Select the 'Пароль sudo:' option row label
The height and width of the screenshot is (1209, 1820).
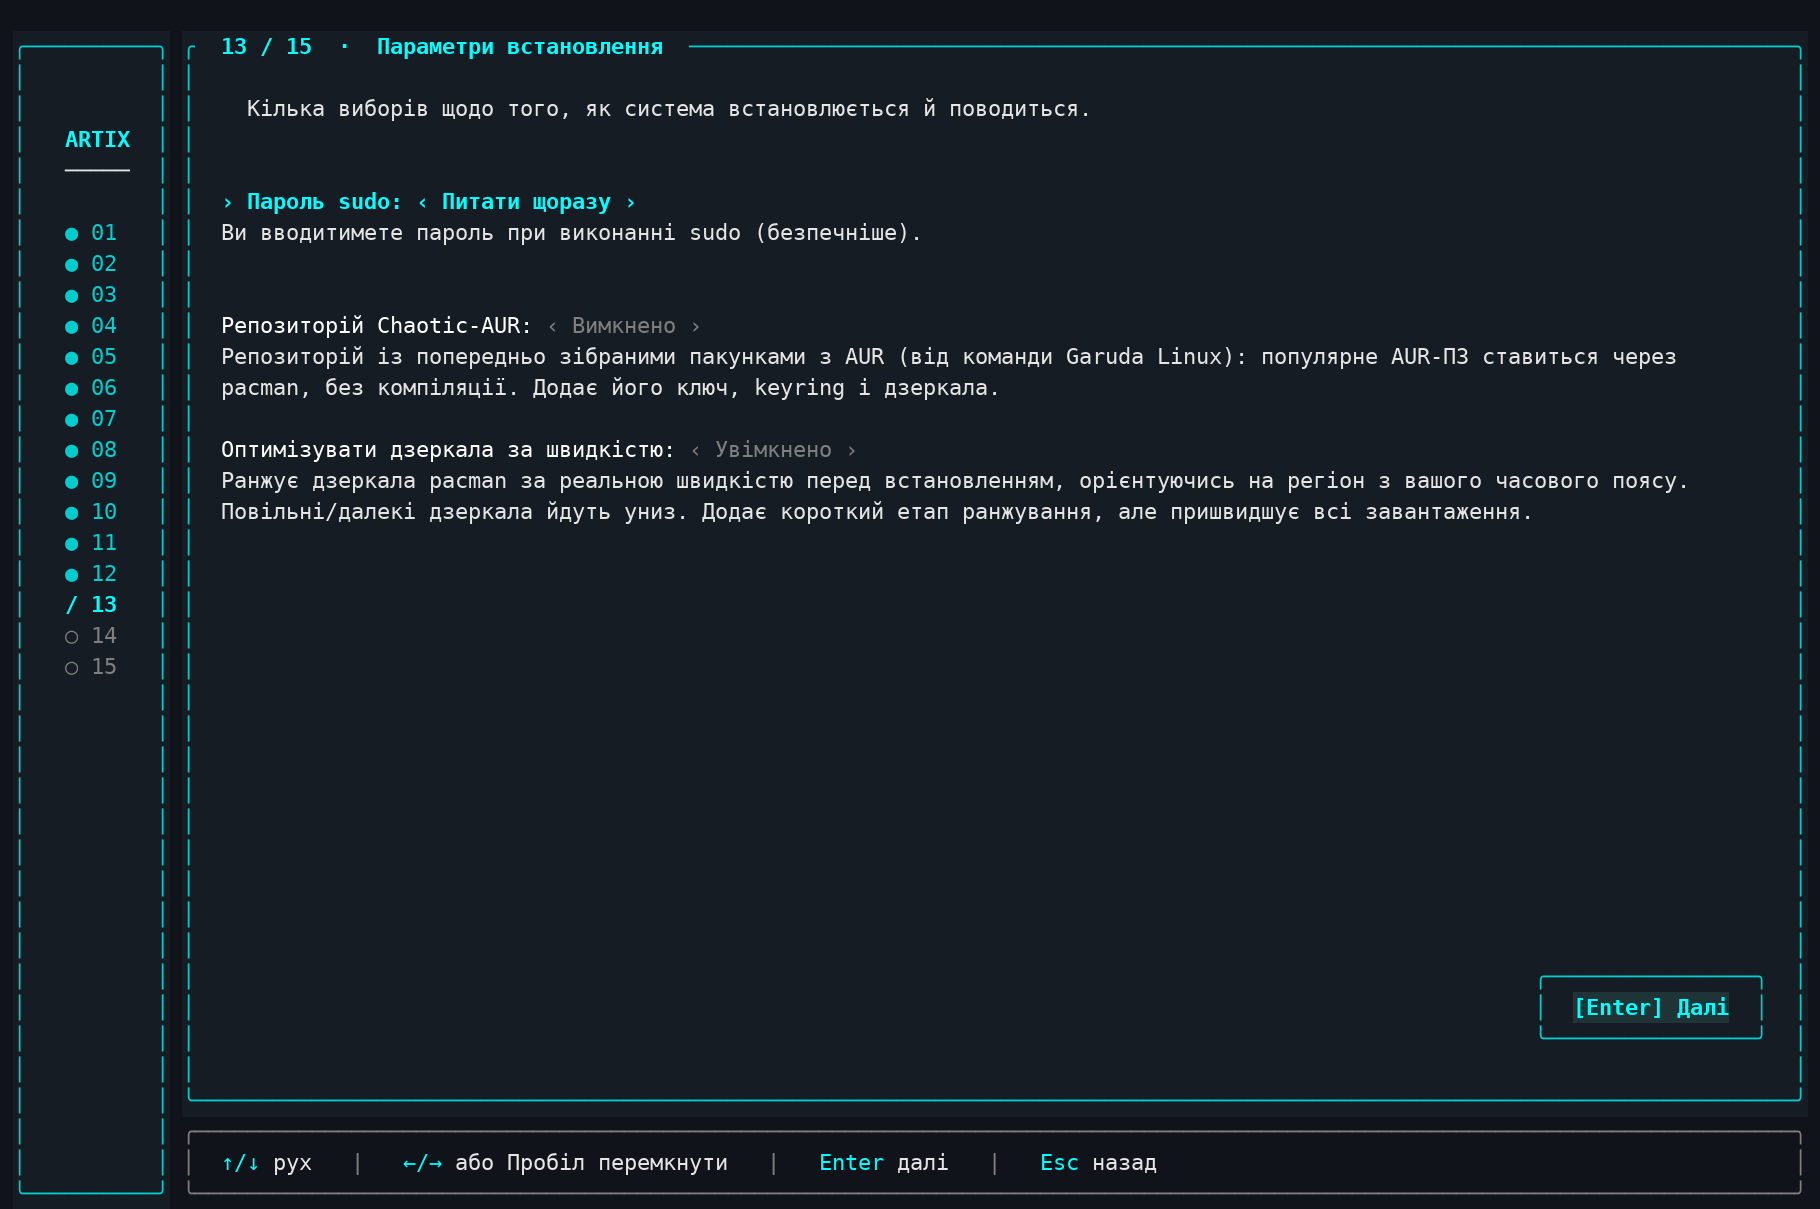click(x=324, y=202)
